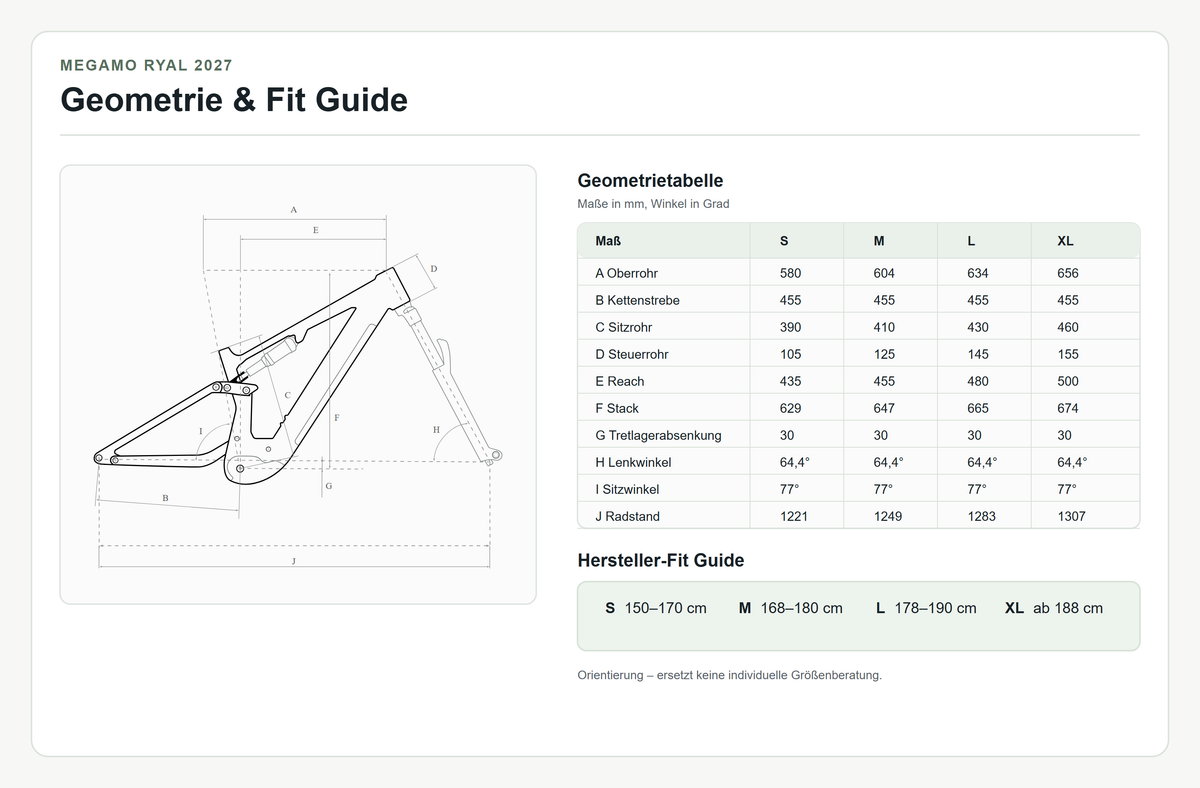Click the Geometrietabelle heading
Screen dimensions: 1200x788
(x=650, y=181)
